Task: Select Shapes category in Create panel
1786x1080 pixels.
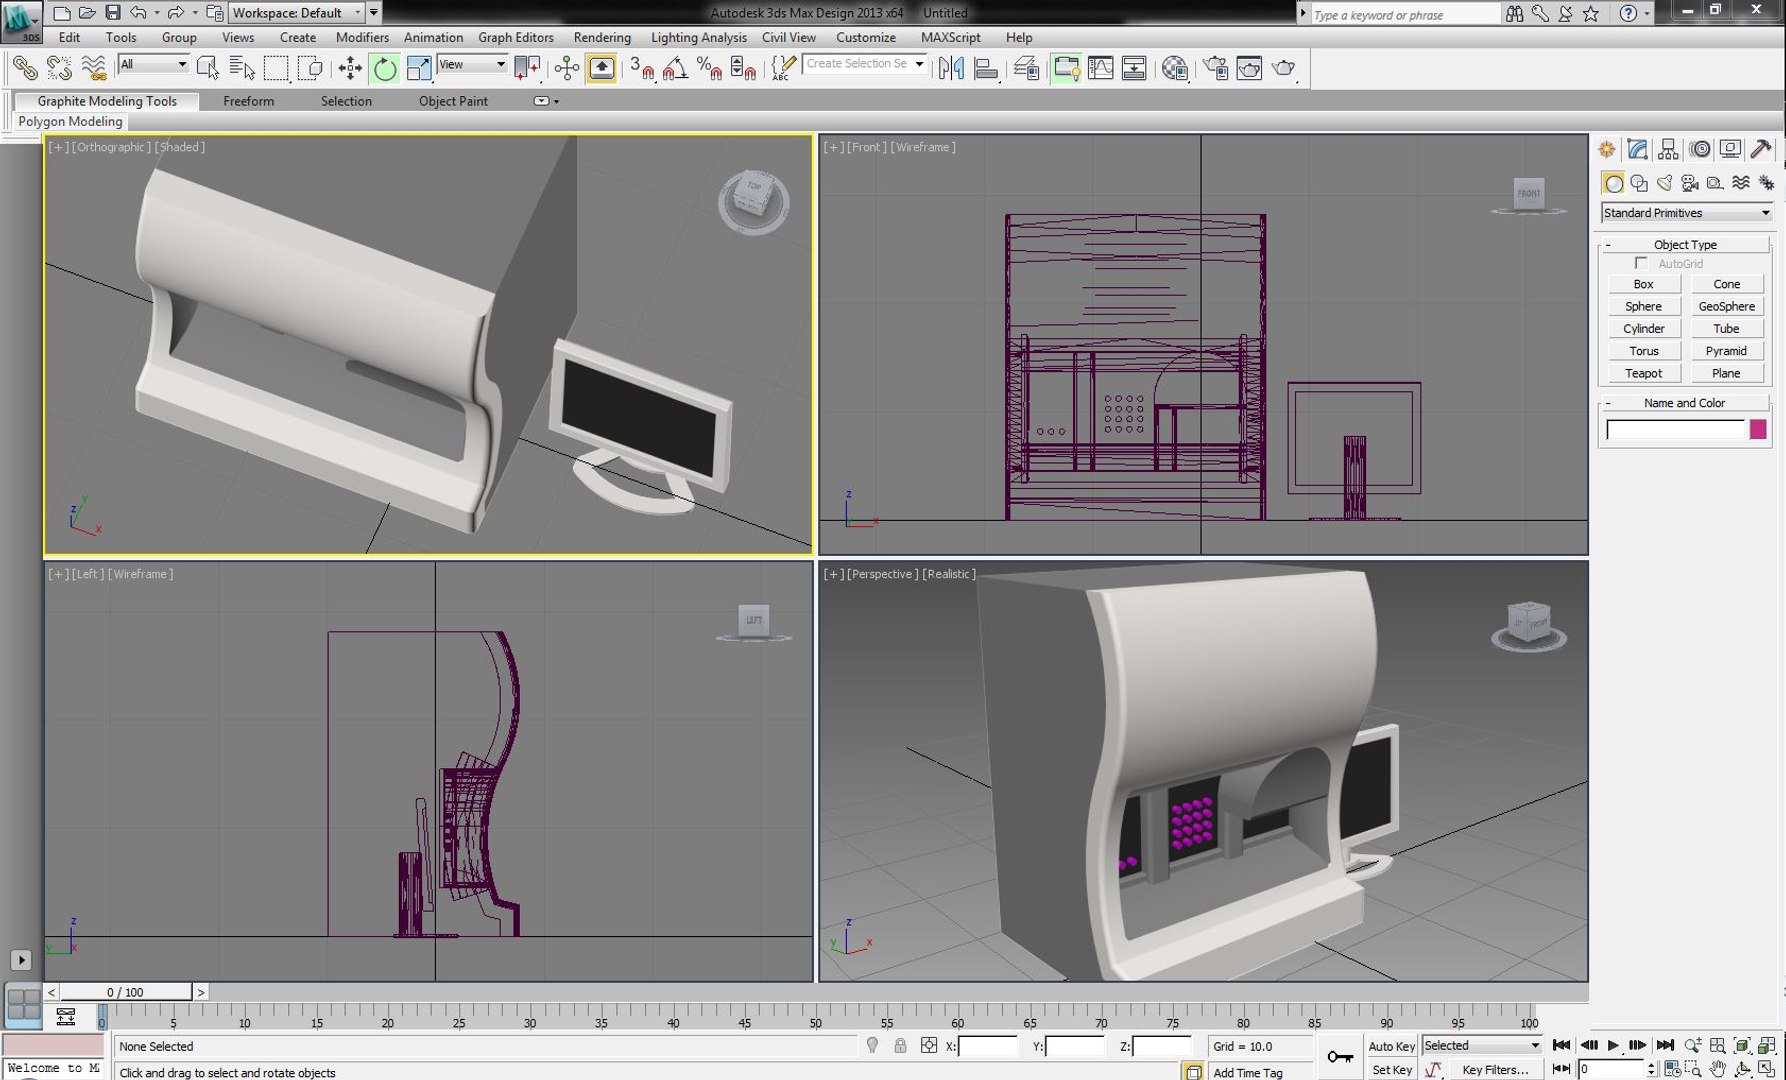Action: click(x=1639, y=183)
